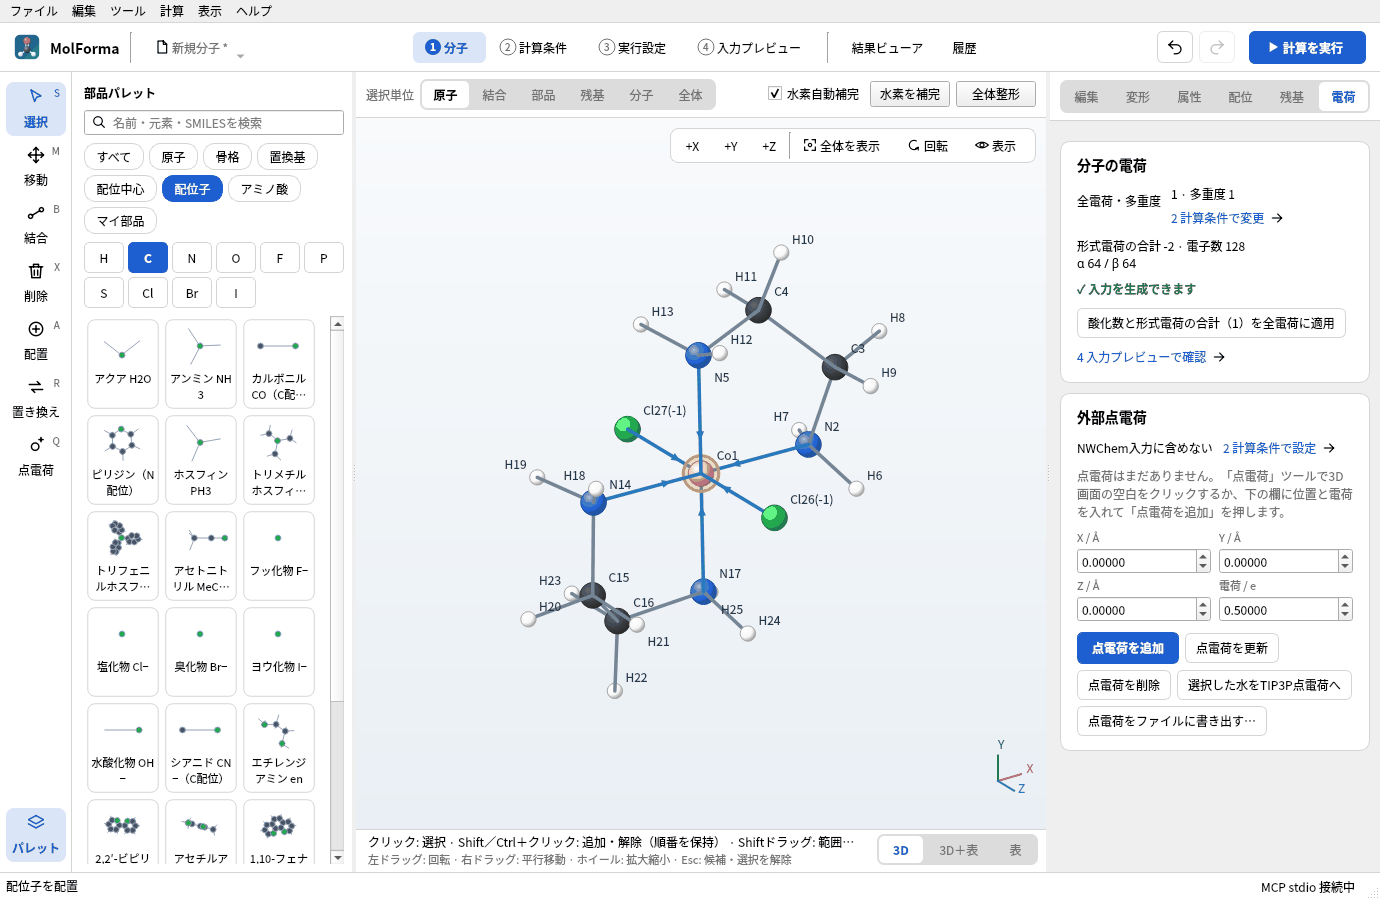Expand the 表示 view options dropdown
Viewport: 1380px width, 900px height.
pos(996,146)
